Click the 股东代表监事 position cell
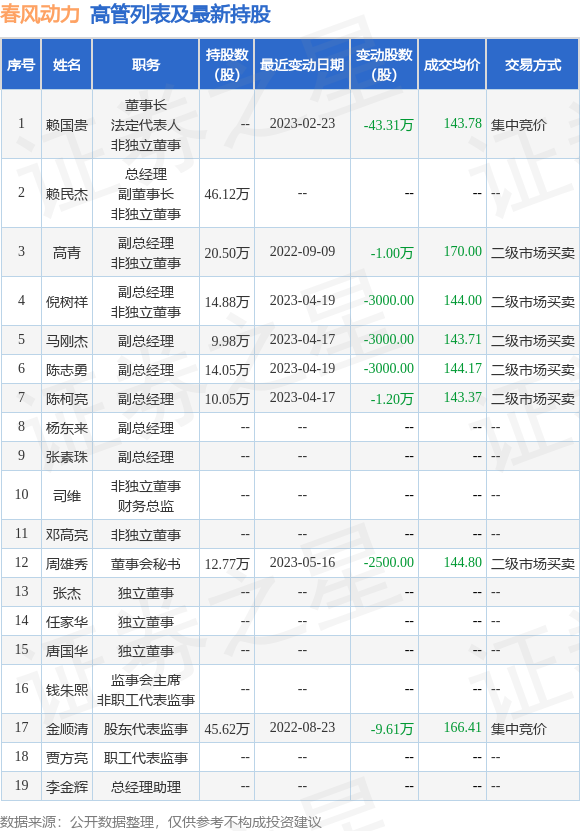The image size is (580, 831). (x=146, y=729)
